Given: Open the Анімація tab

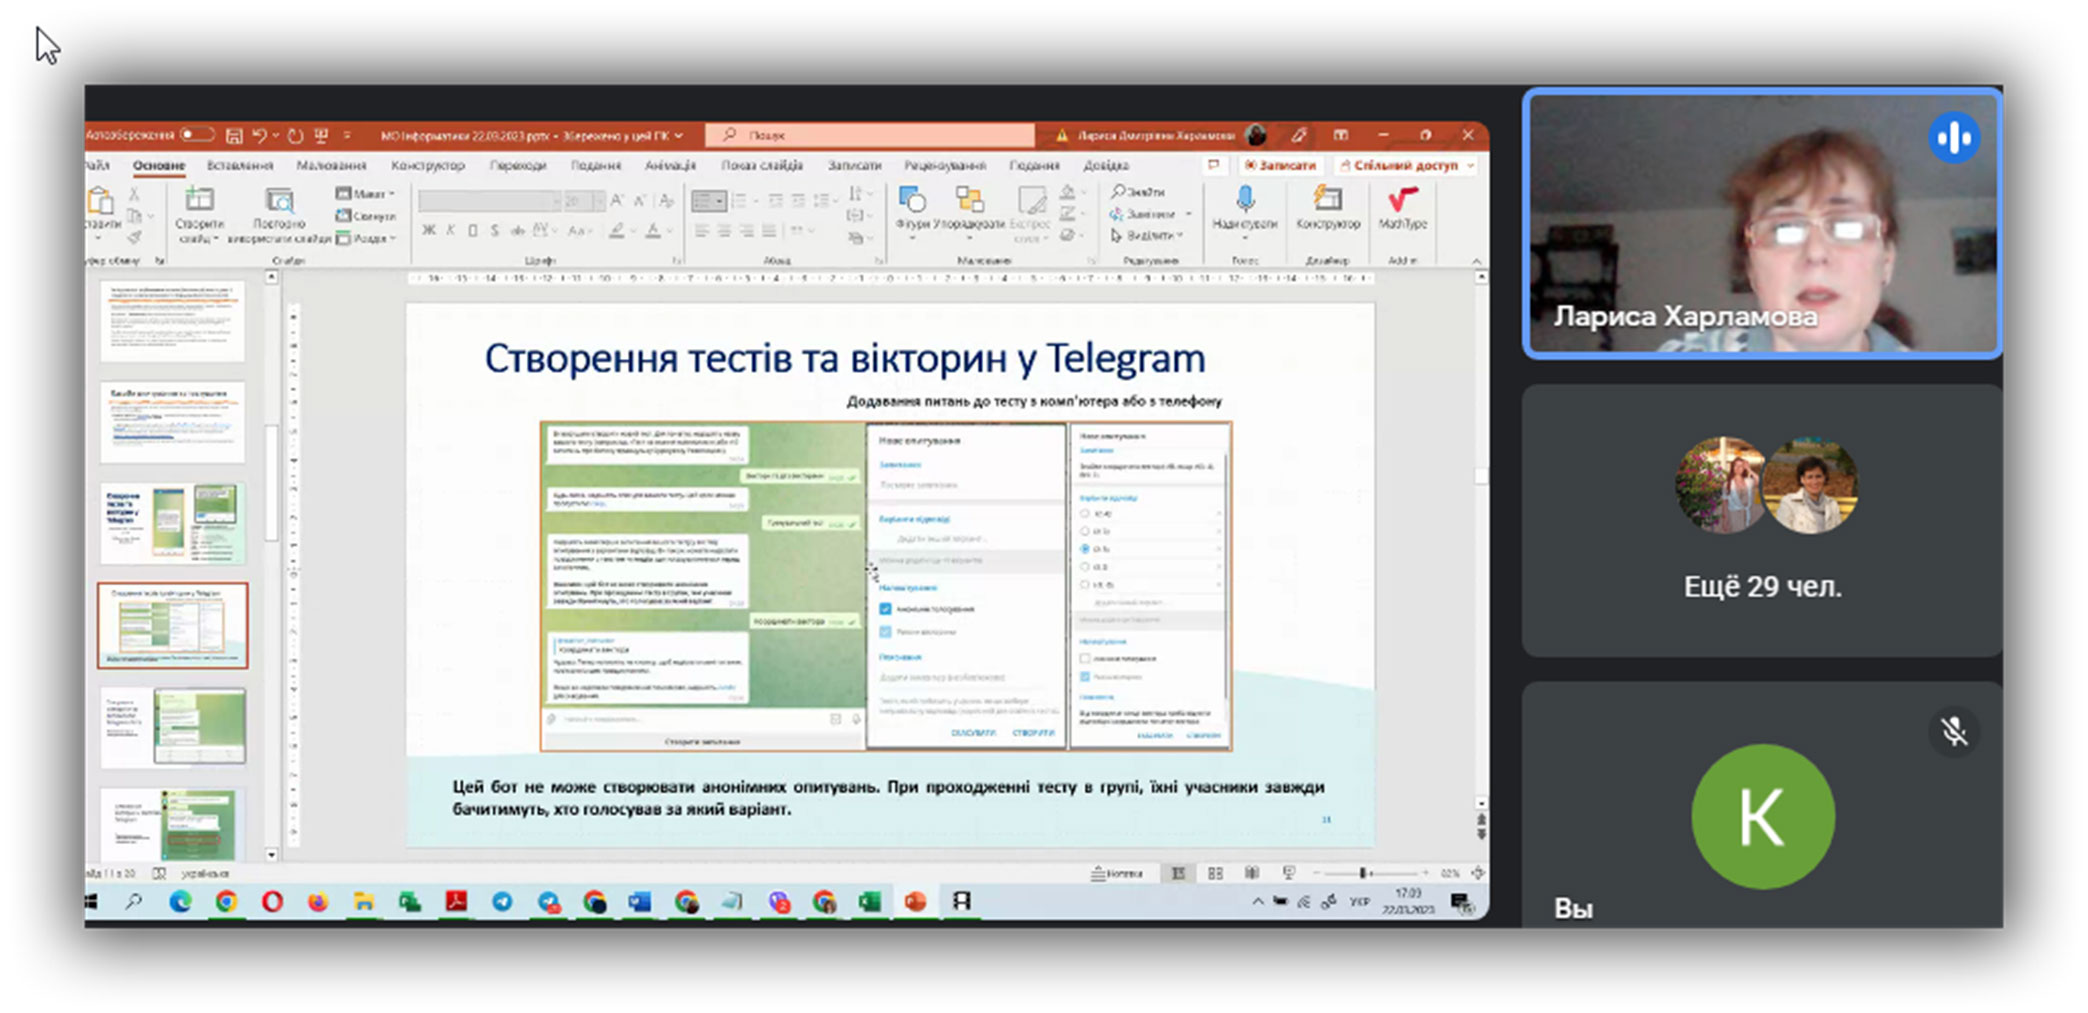Looking at the screenshot, I should point(670,165).
